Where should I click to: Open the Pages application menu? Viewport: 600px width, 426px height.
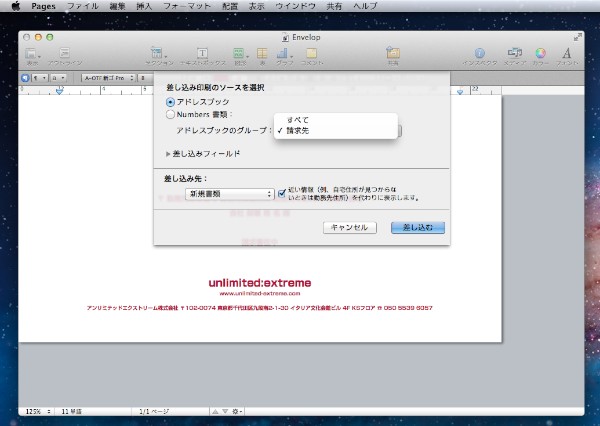tap(43, 6)
